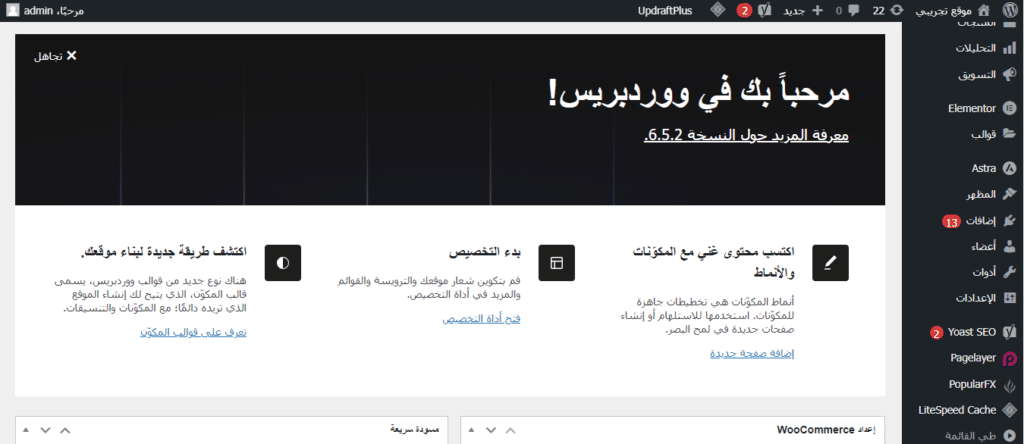Image resolution: width=1024 pixels, height=444 pixels.
Task: Click the WordPress logo in the admin bar
Action: [x=1010, y=10]
